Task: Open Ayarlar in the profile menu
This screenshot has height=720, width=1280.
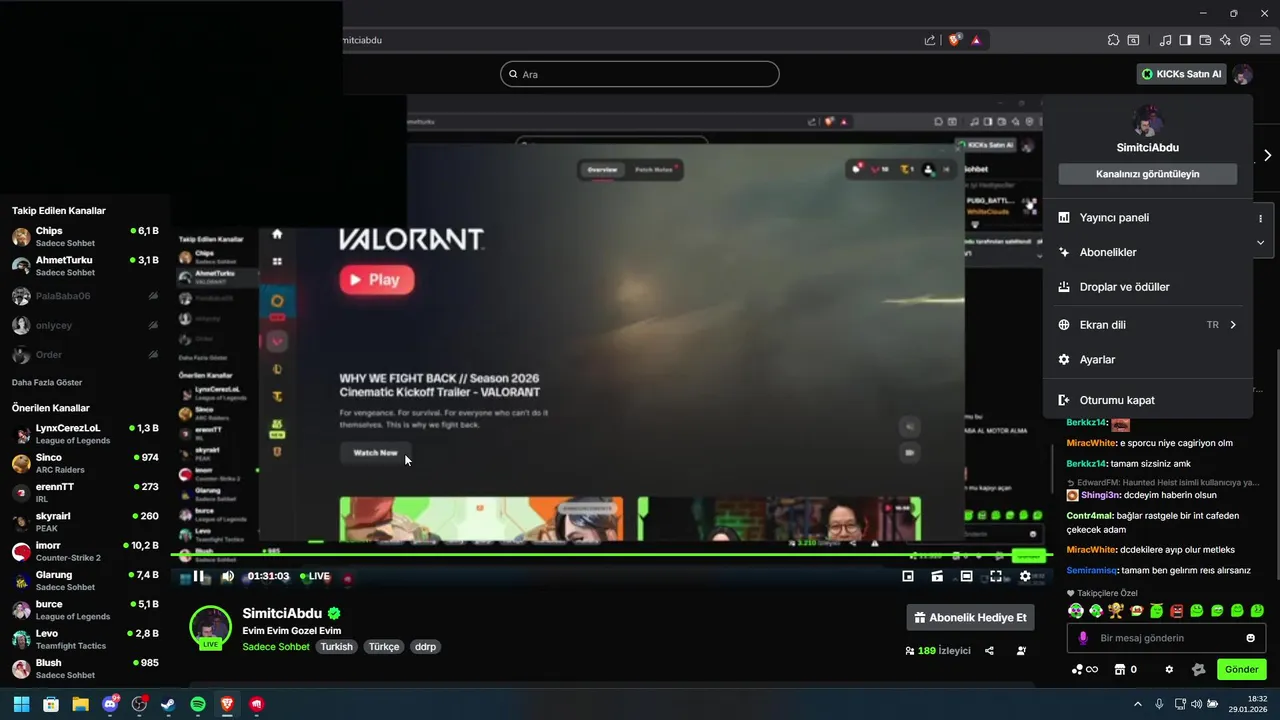Action: click(x=1147, y=359)
